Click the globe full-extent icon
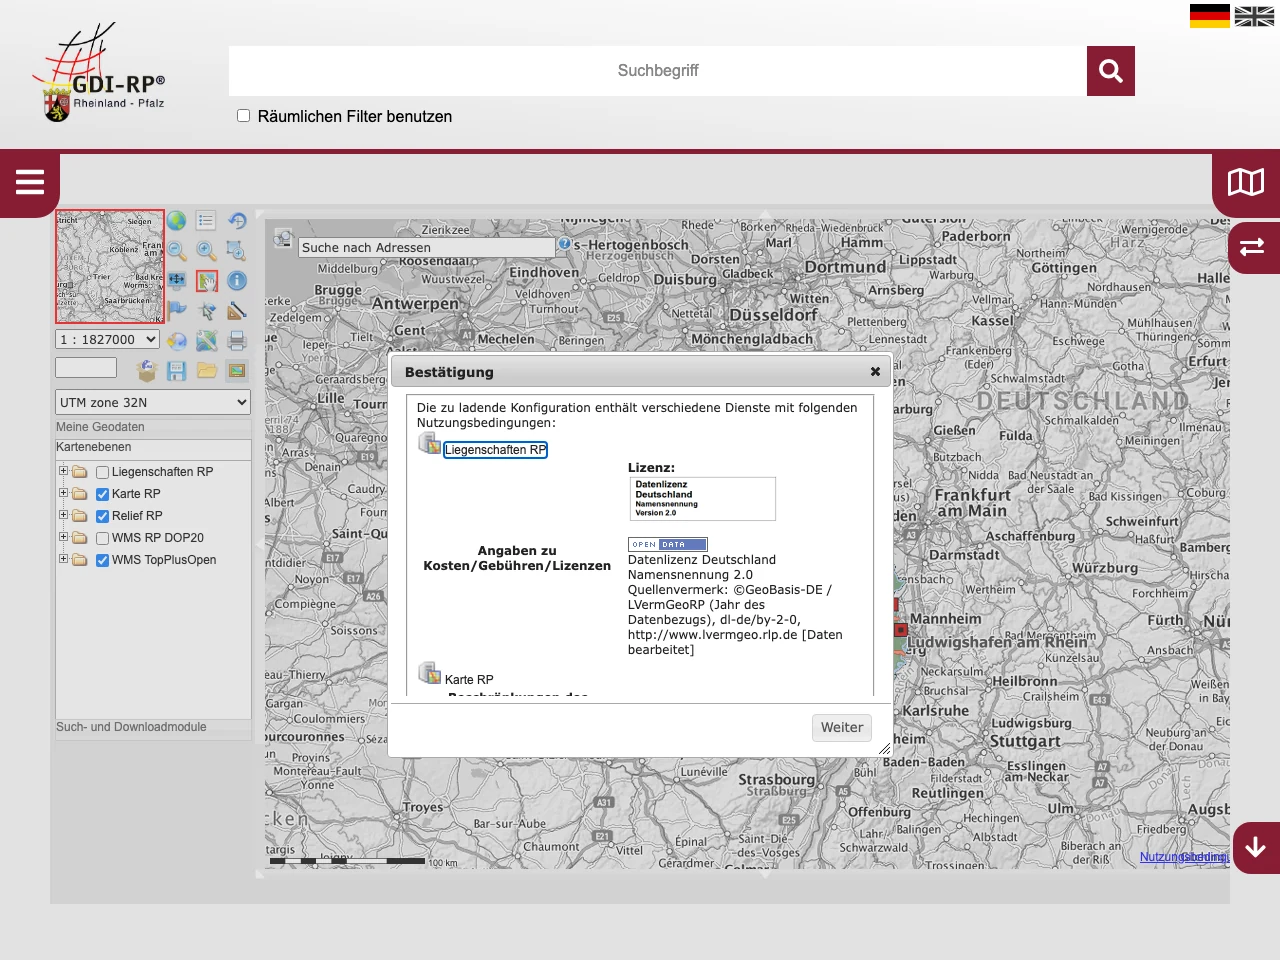This screenshot has height=960, width=1280. [177, 221]
